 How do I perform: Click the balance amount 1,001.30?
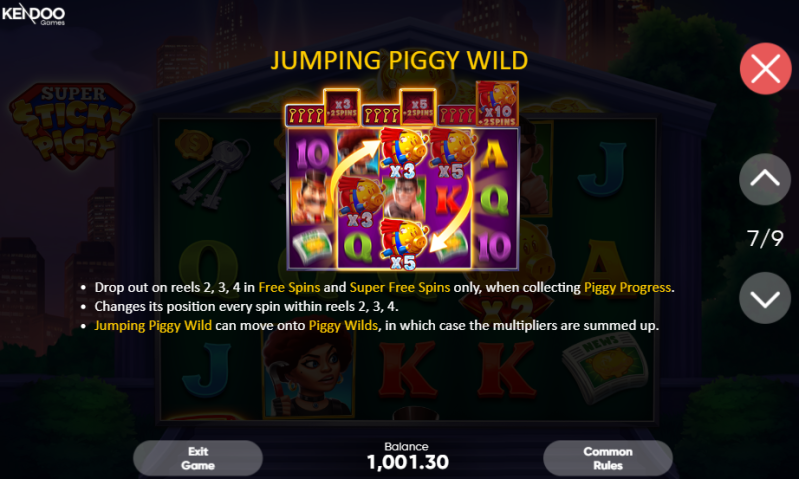point(408,462)
